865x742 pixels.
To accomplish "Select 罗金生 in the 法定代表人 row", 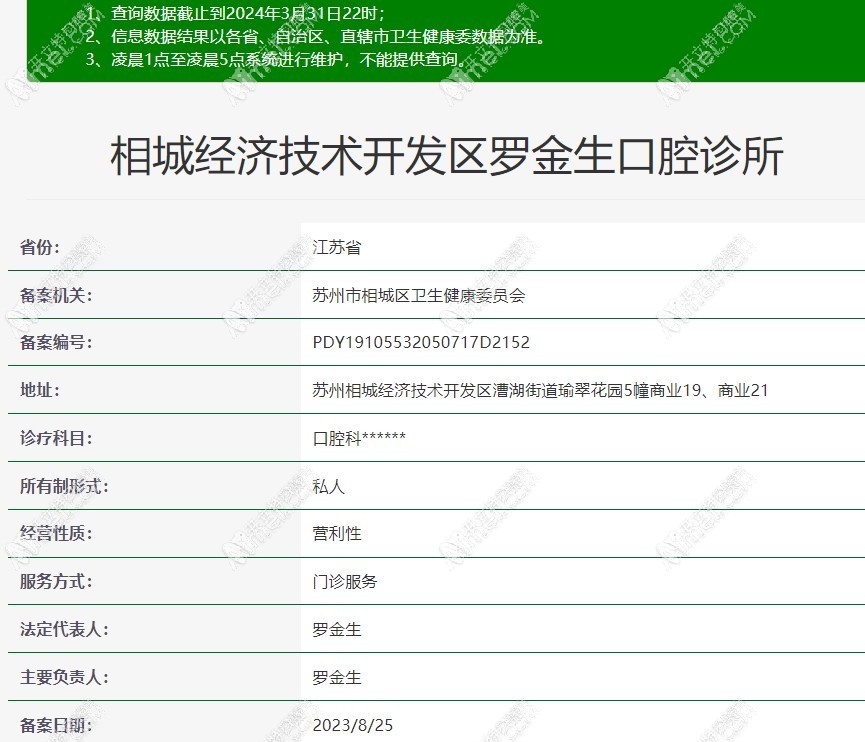I will click(337, 629).
